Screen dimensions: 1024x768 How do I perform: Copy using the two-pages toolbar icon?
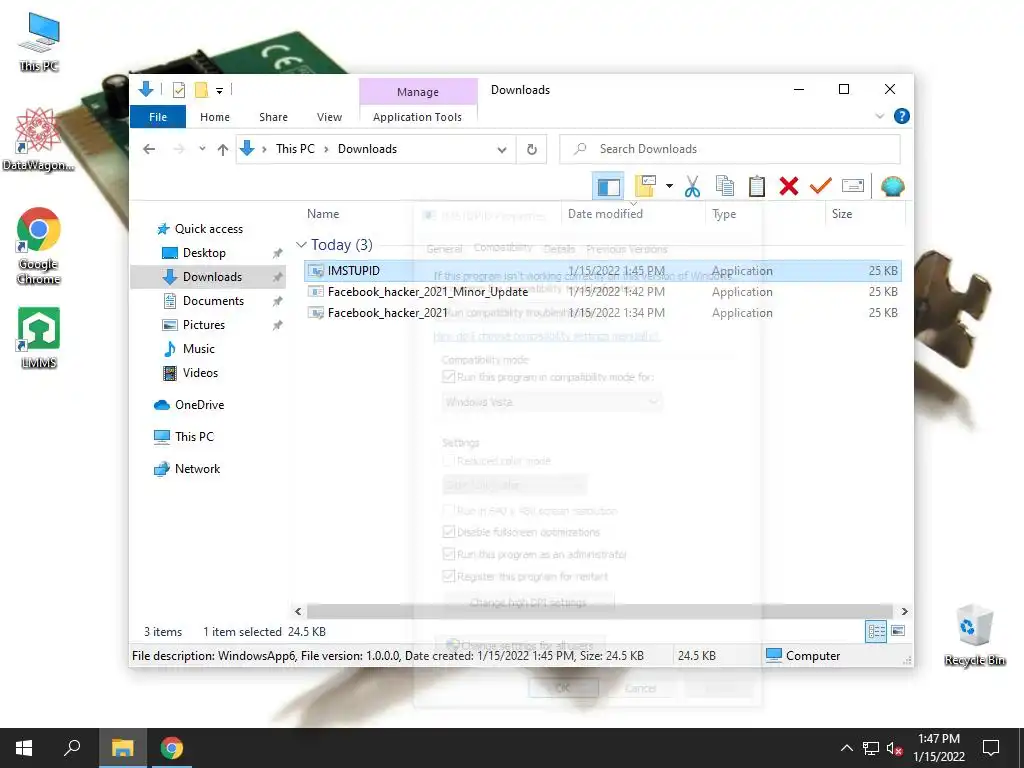[724, 186]
